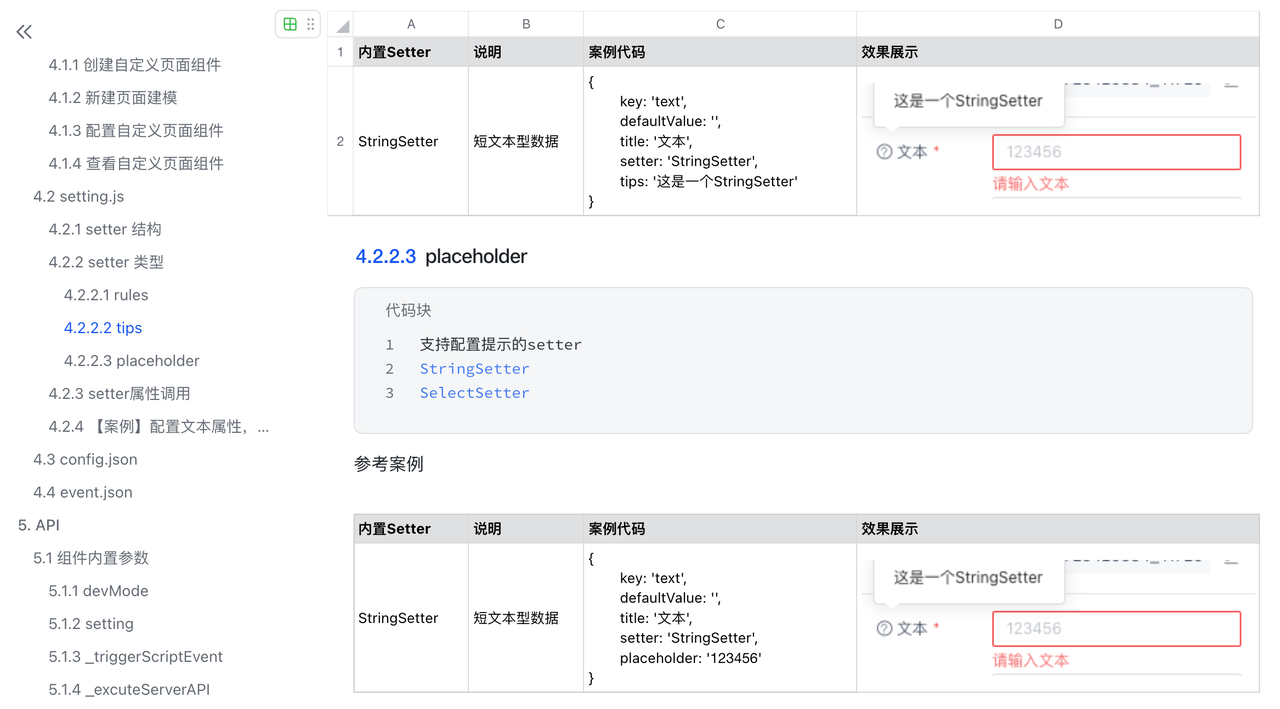Select row 2 header in top table

coord(340,142)
